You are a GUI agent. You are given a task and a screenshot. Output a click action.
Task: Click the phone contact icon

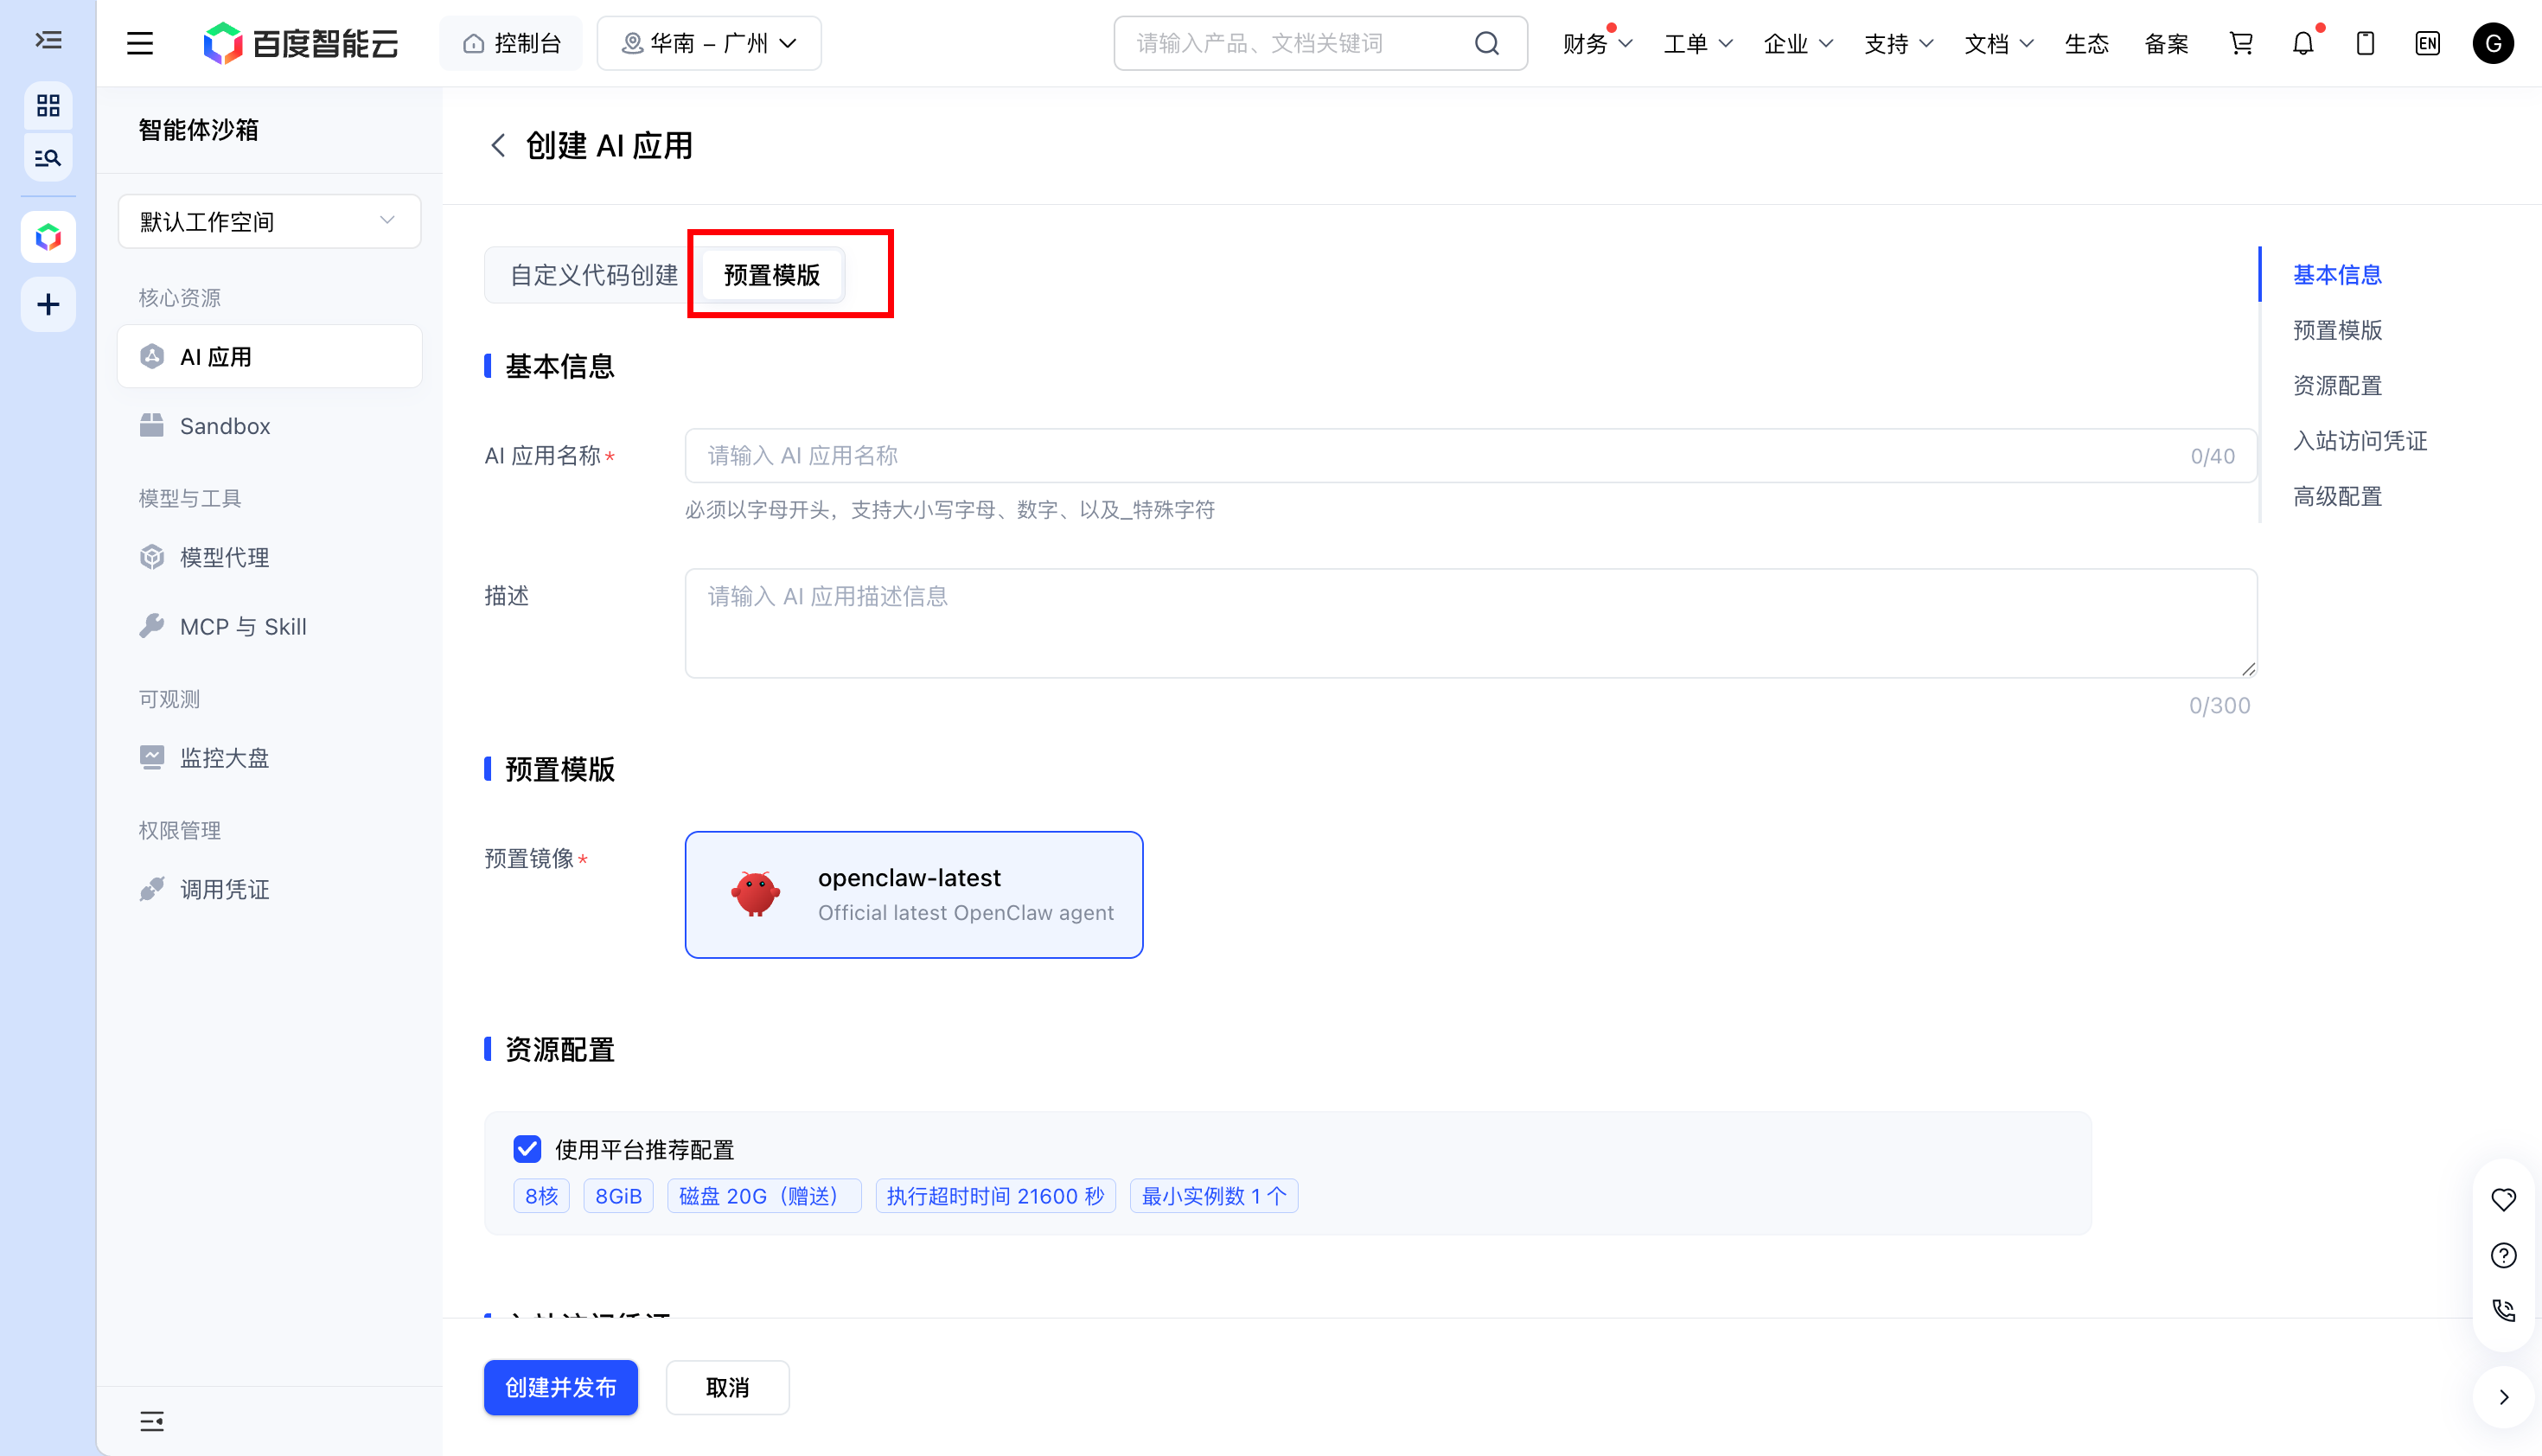click(x=2503, y=1310)
